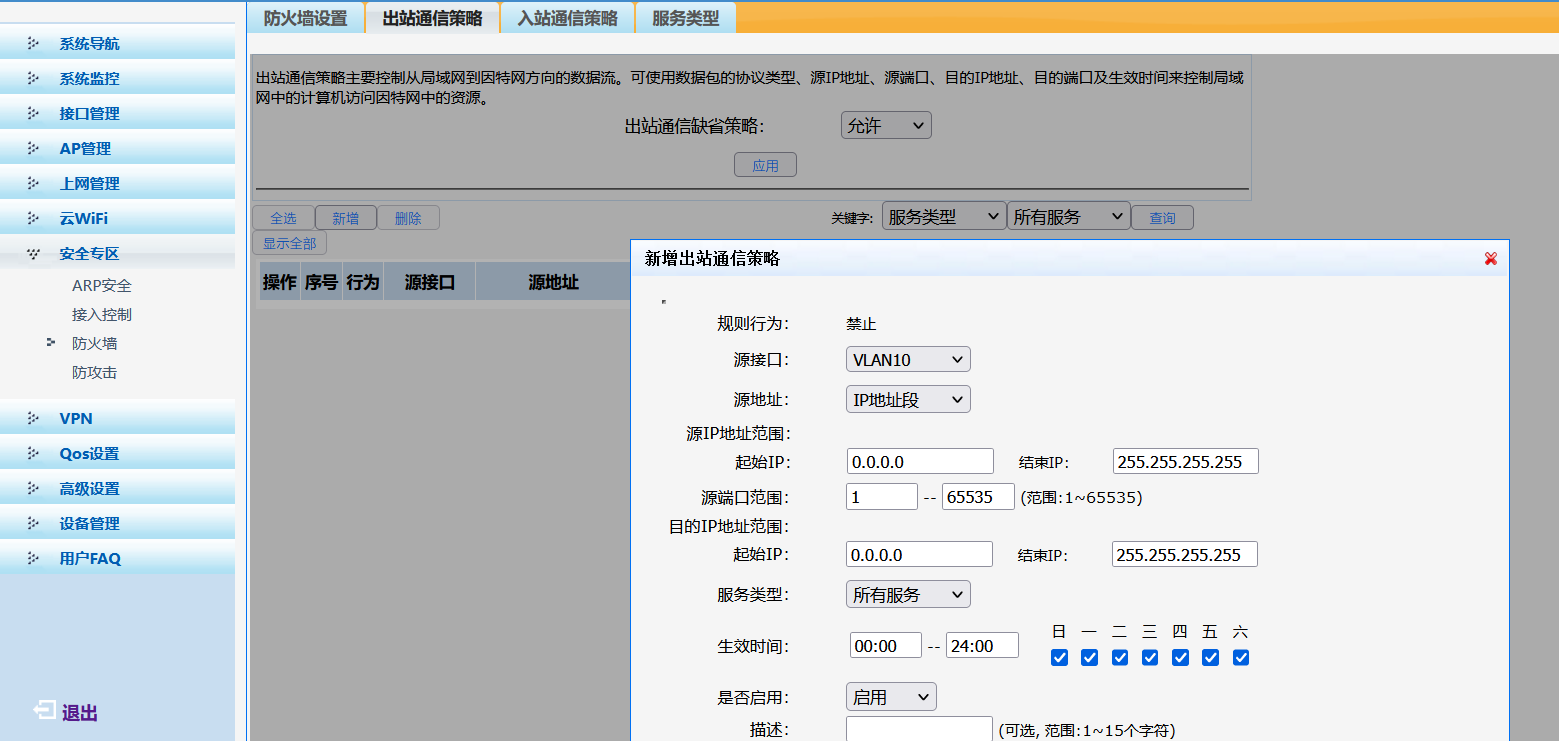1559x741 pixels.
Task: Click the arrow icon next to VPN
Action: coord(34,418)
